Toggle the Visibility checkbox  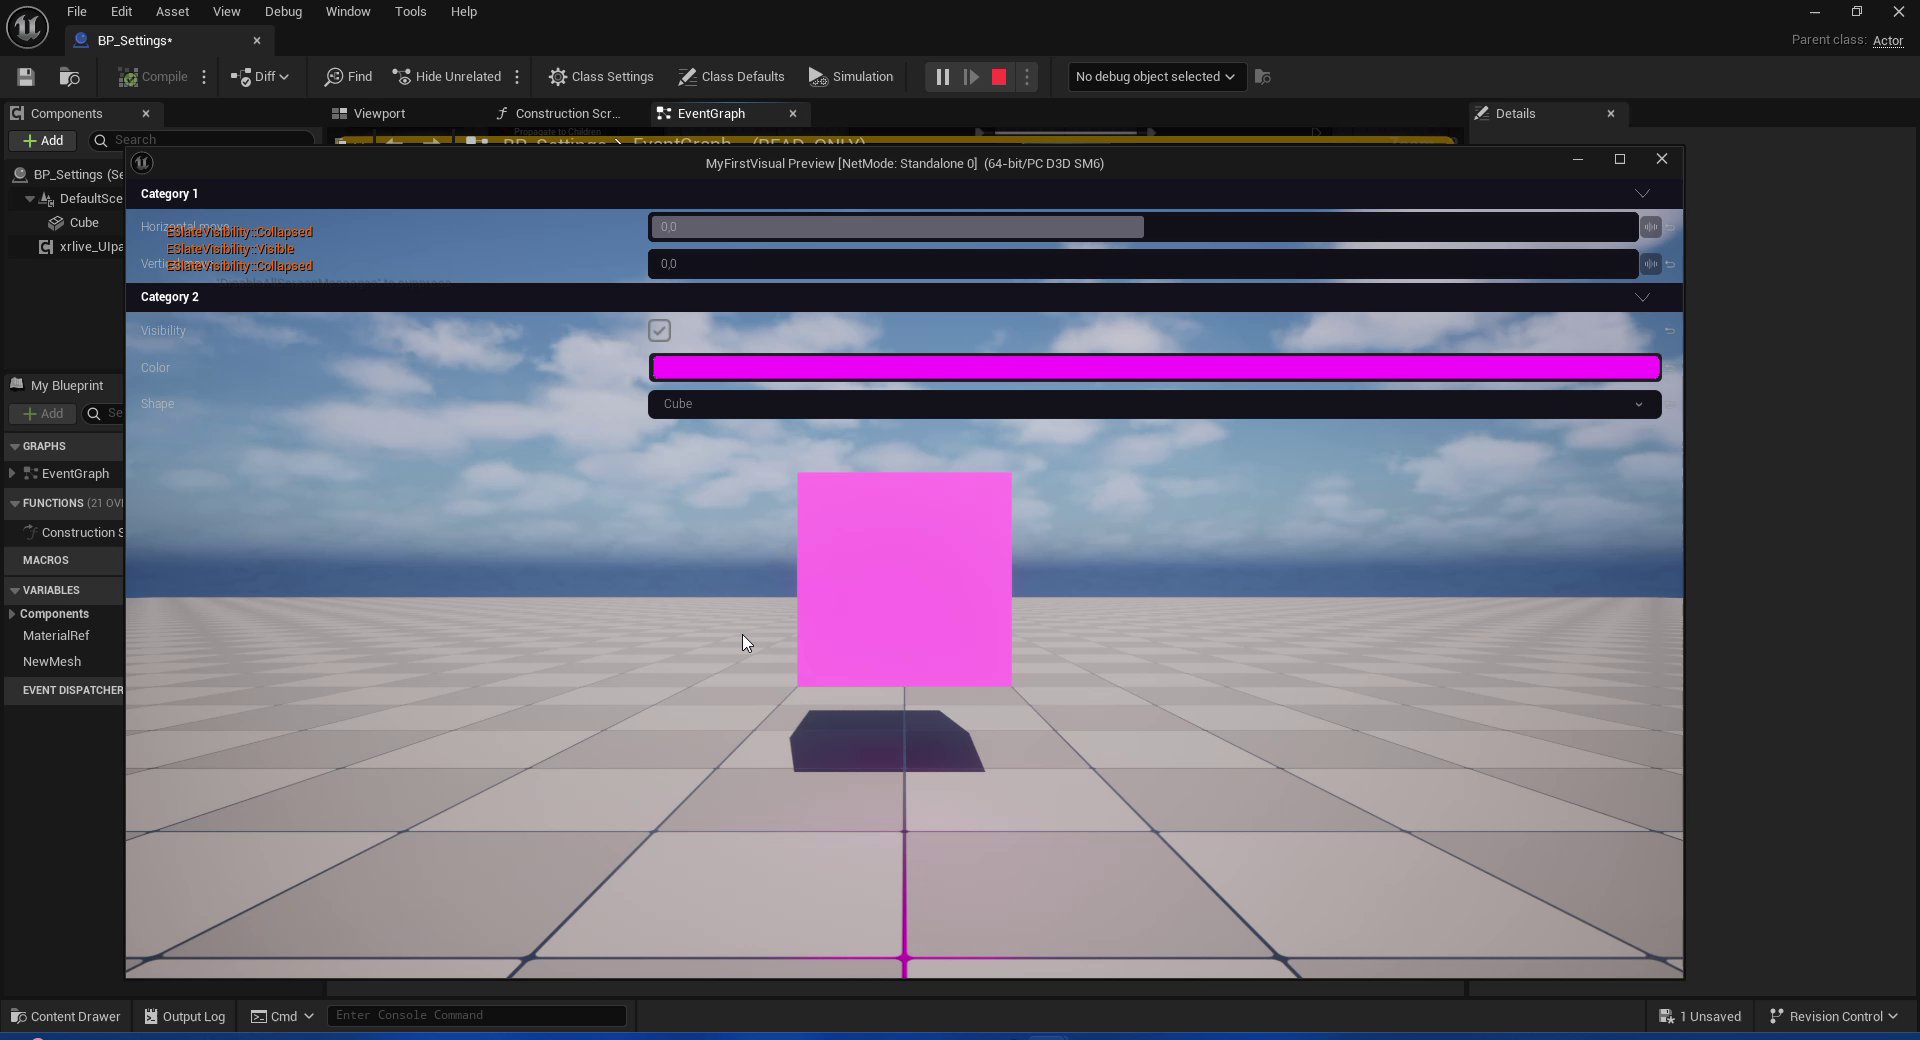point(659,331)
